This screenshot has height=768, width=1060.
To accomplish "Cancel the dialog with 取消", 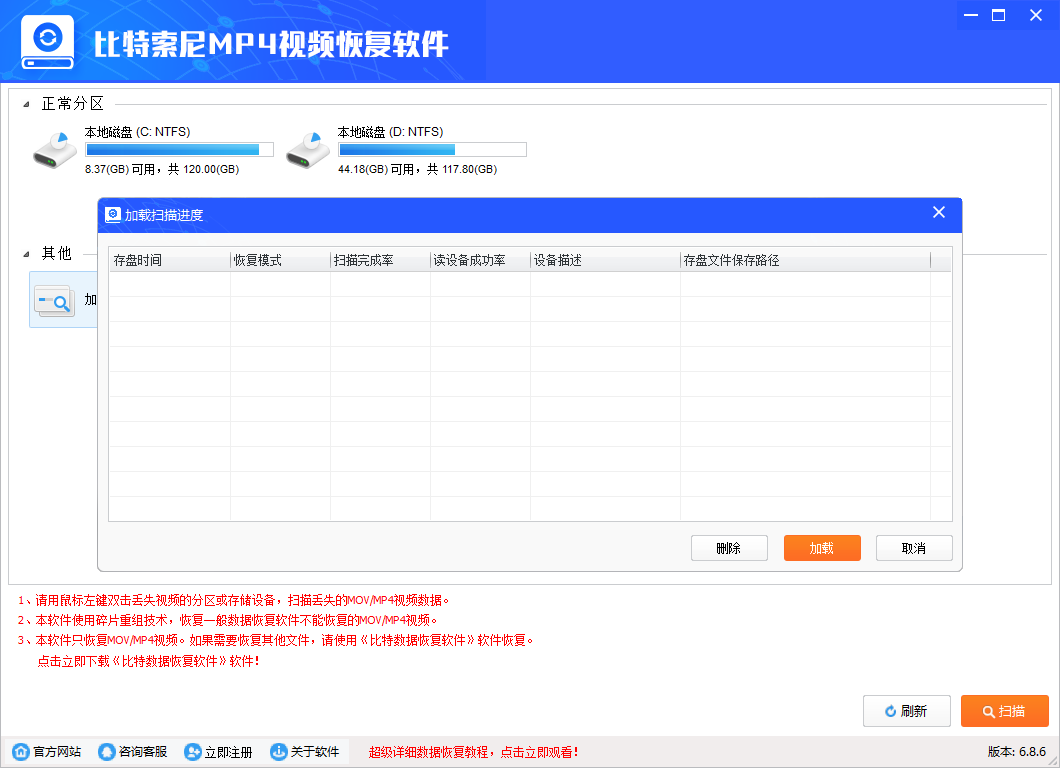I will coord(914,548).
